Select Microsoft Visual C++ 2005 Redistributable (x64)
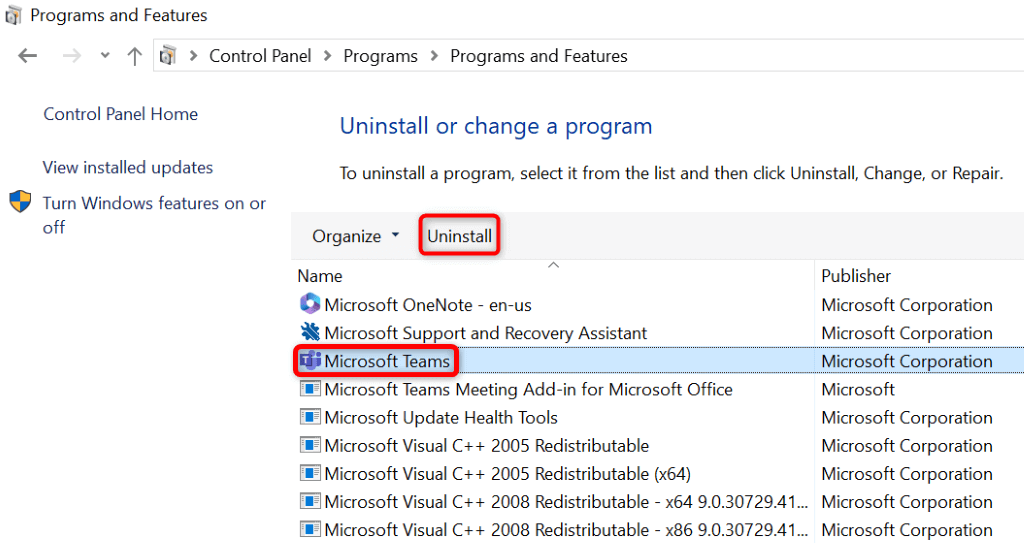Image resolution: width=1024 pixels, height=543 pixels. tap(507, 473)
